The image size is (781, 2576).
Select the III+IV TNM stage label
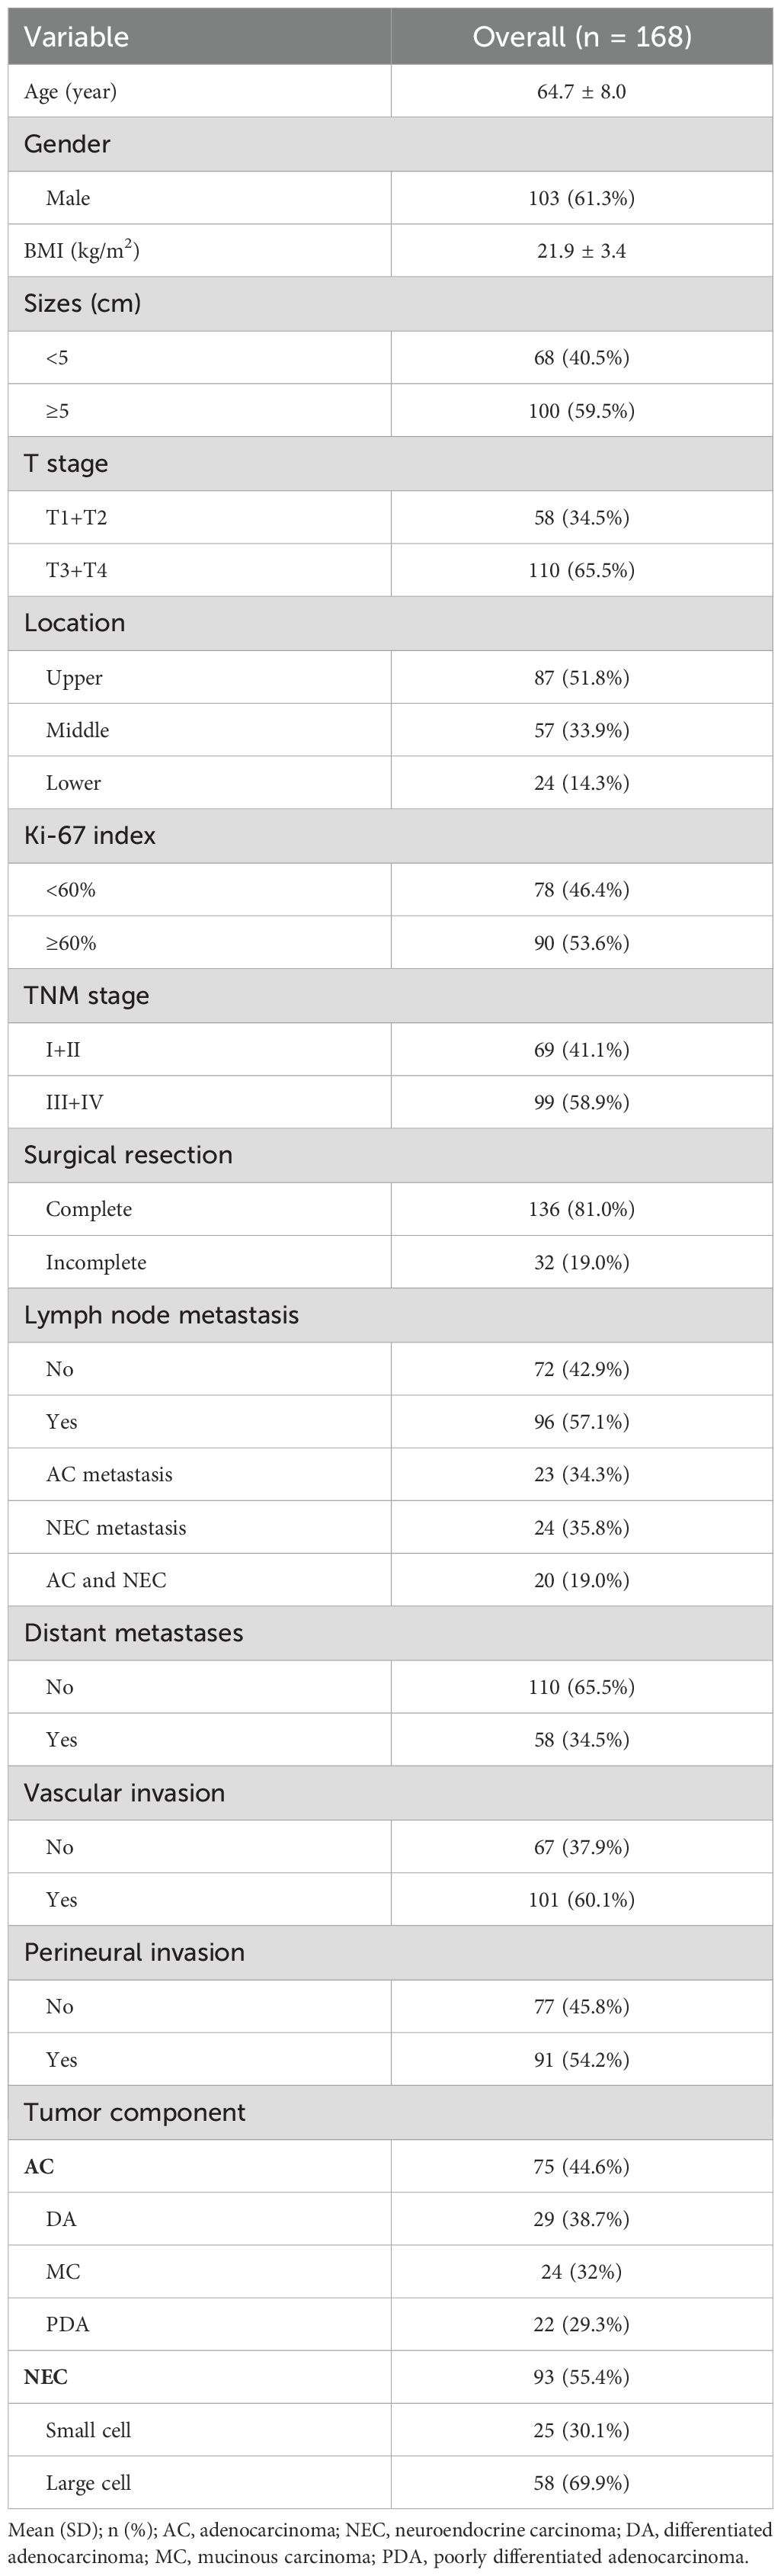click(x=74, y=1102)
